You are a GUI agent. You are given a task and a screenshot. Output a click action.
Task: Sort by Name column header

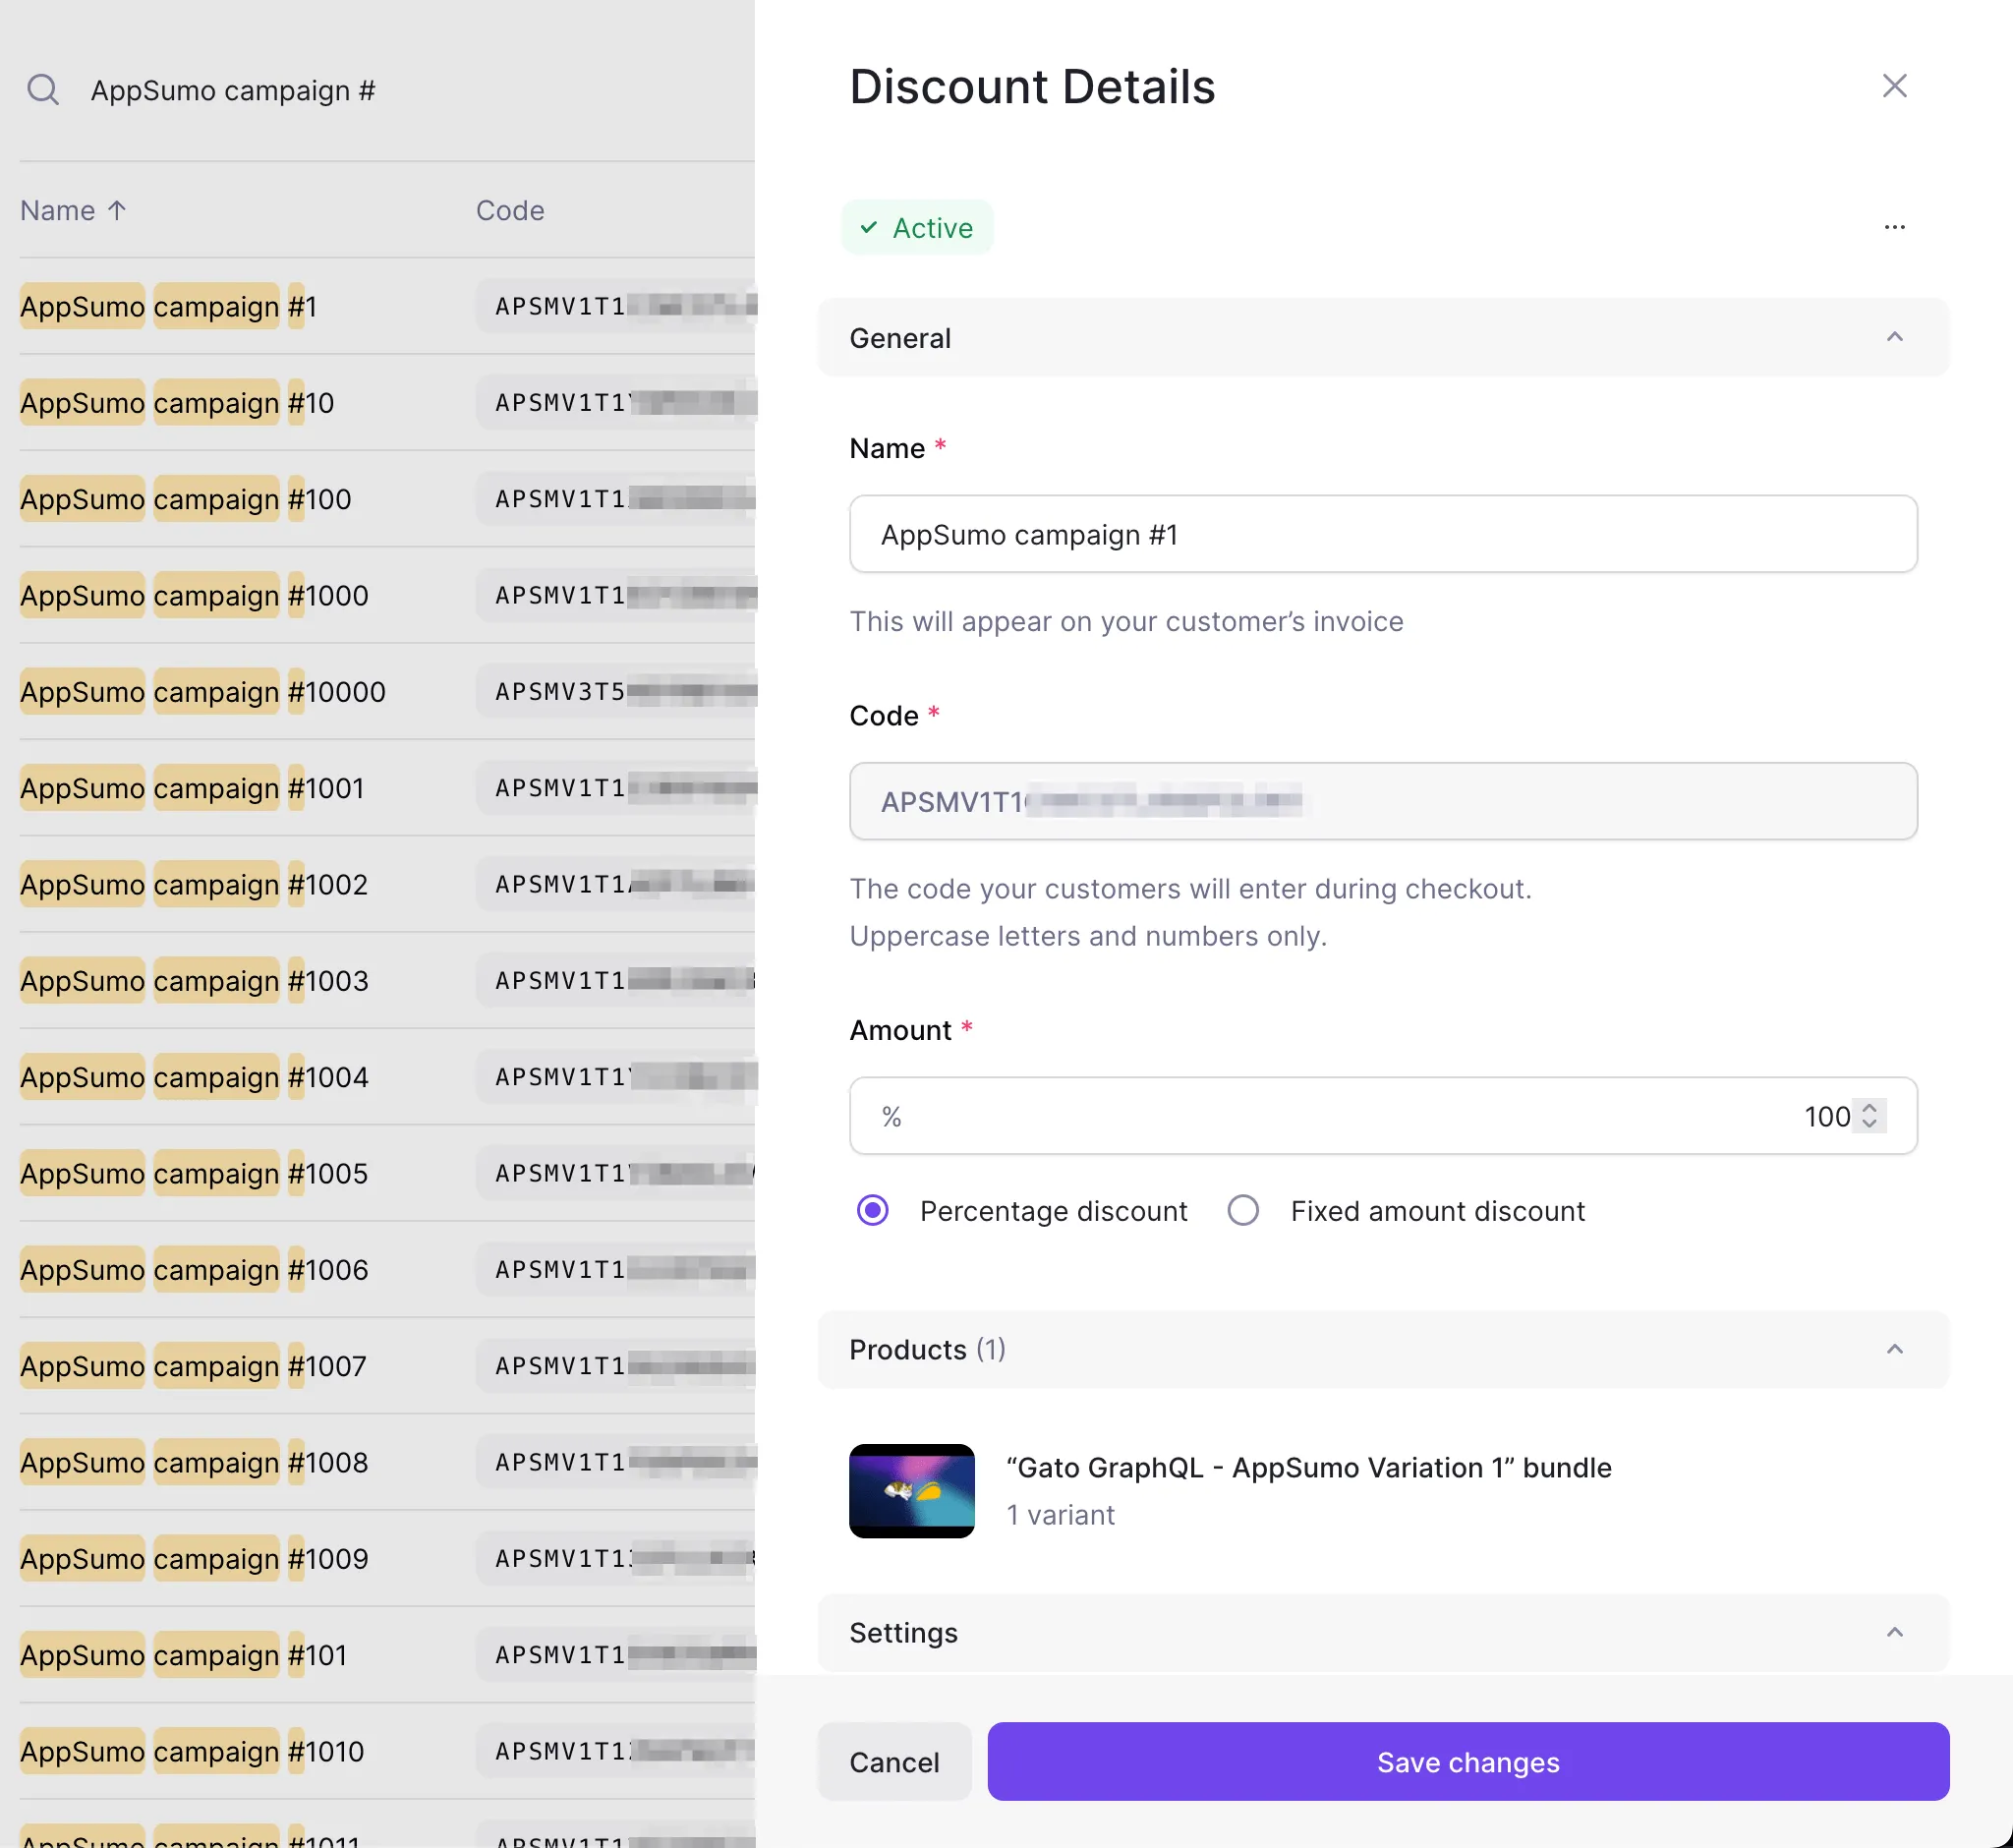pyautogui.click(x=72, y=210)
